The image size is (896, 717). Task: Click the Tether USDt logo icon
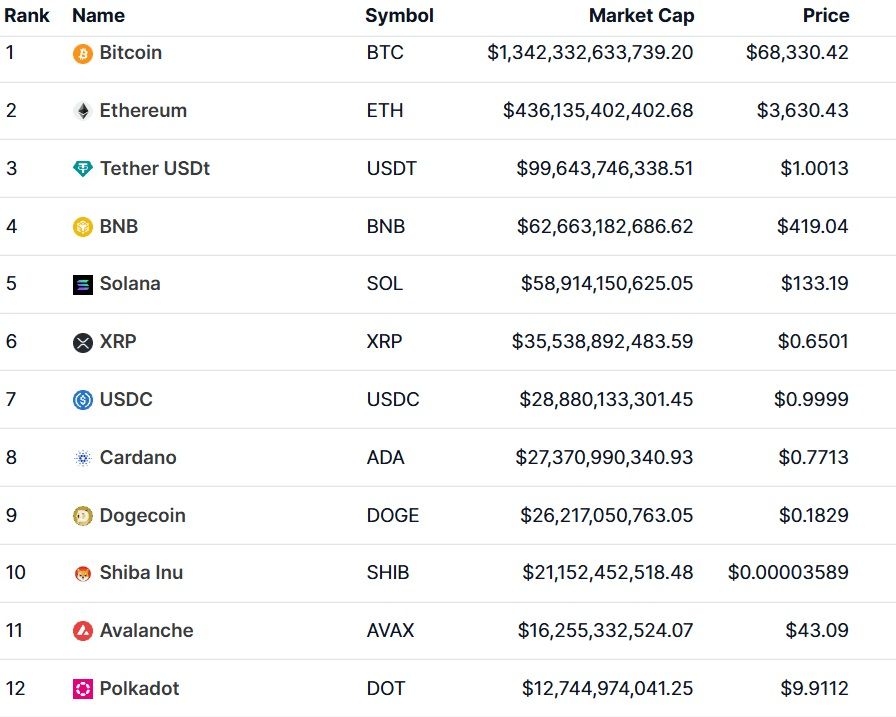pyautogui.click(x=83, y=169)
